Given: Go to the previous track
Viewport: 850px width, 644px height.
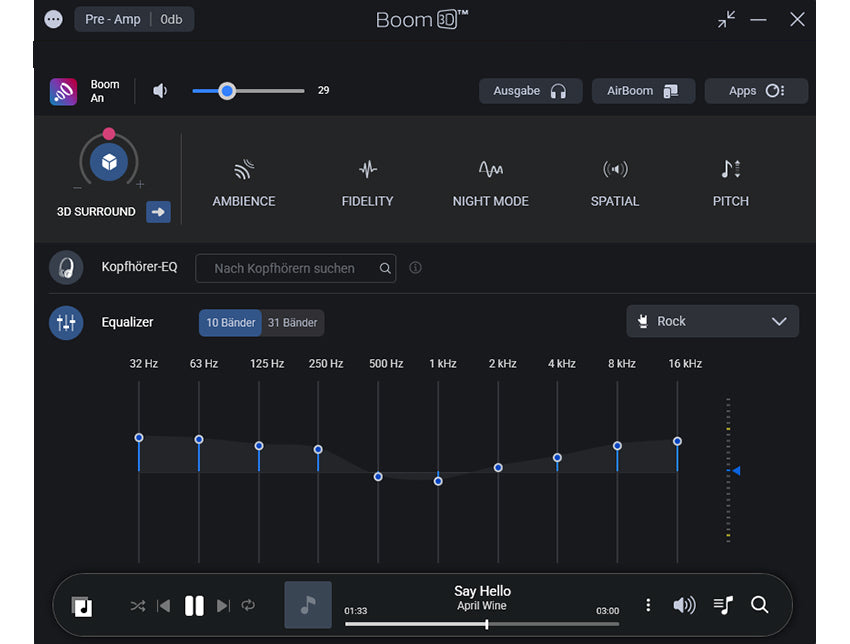Looking at the screenshot, I should [x=164, y=606].
